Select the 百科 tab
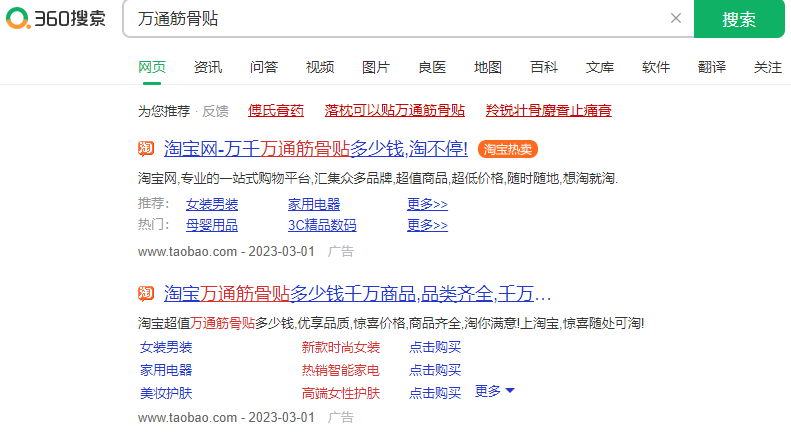 click(x=544, y=67)
